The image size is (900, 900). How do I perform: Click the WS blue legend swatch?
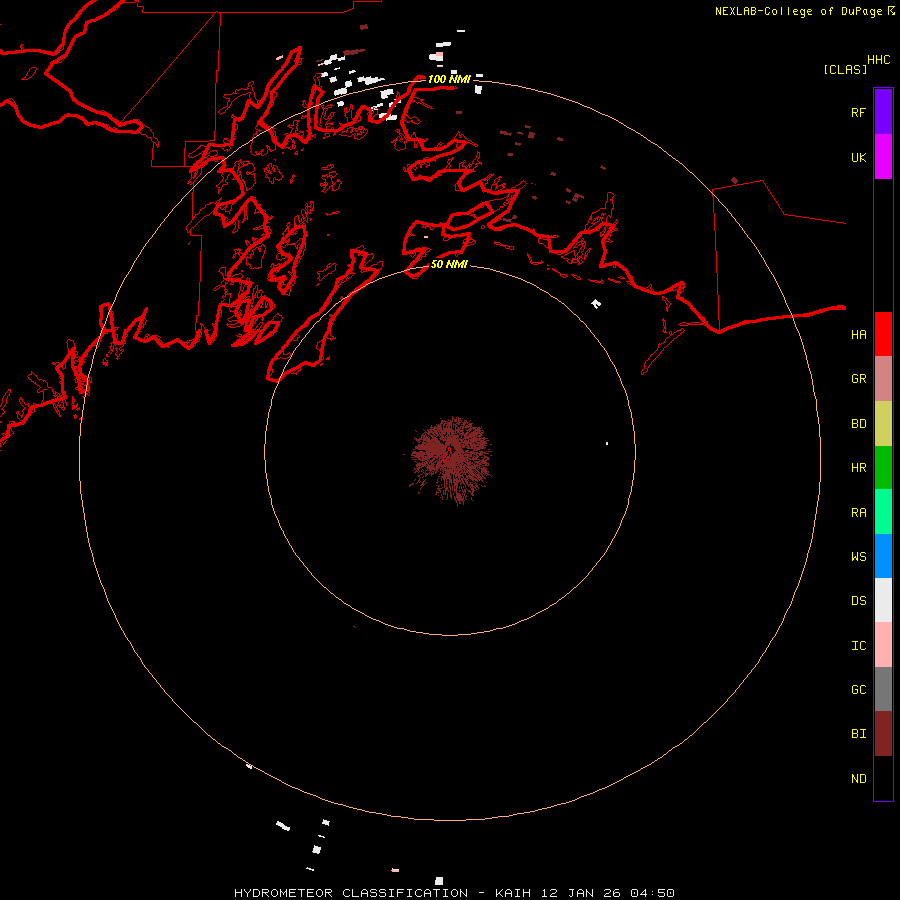[883, 556]
